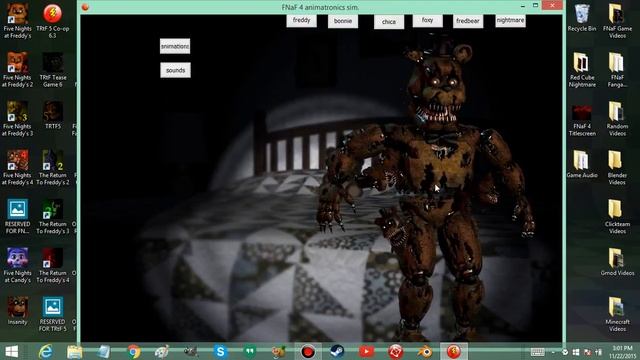
Task: Open Blender from taskbar
Action: pyautogui.click(x=424, y=351)
